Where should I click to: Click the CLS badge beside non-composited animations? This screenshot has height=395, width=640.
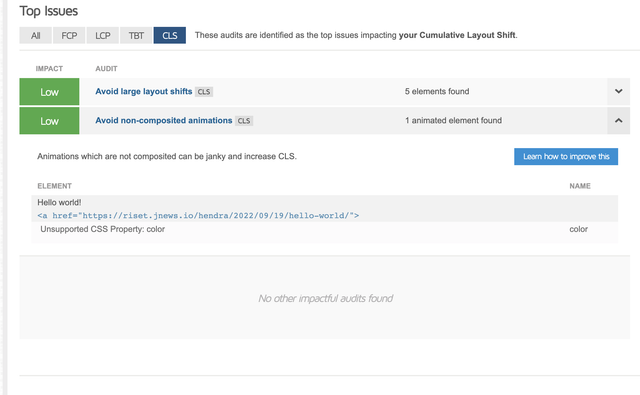click(244, 121)
